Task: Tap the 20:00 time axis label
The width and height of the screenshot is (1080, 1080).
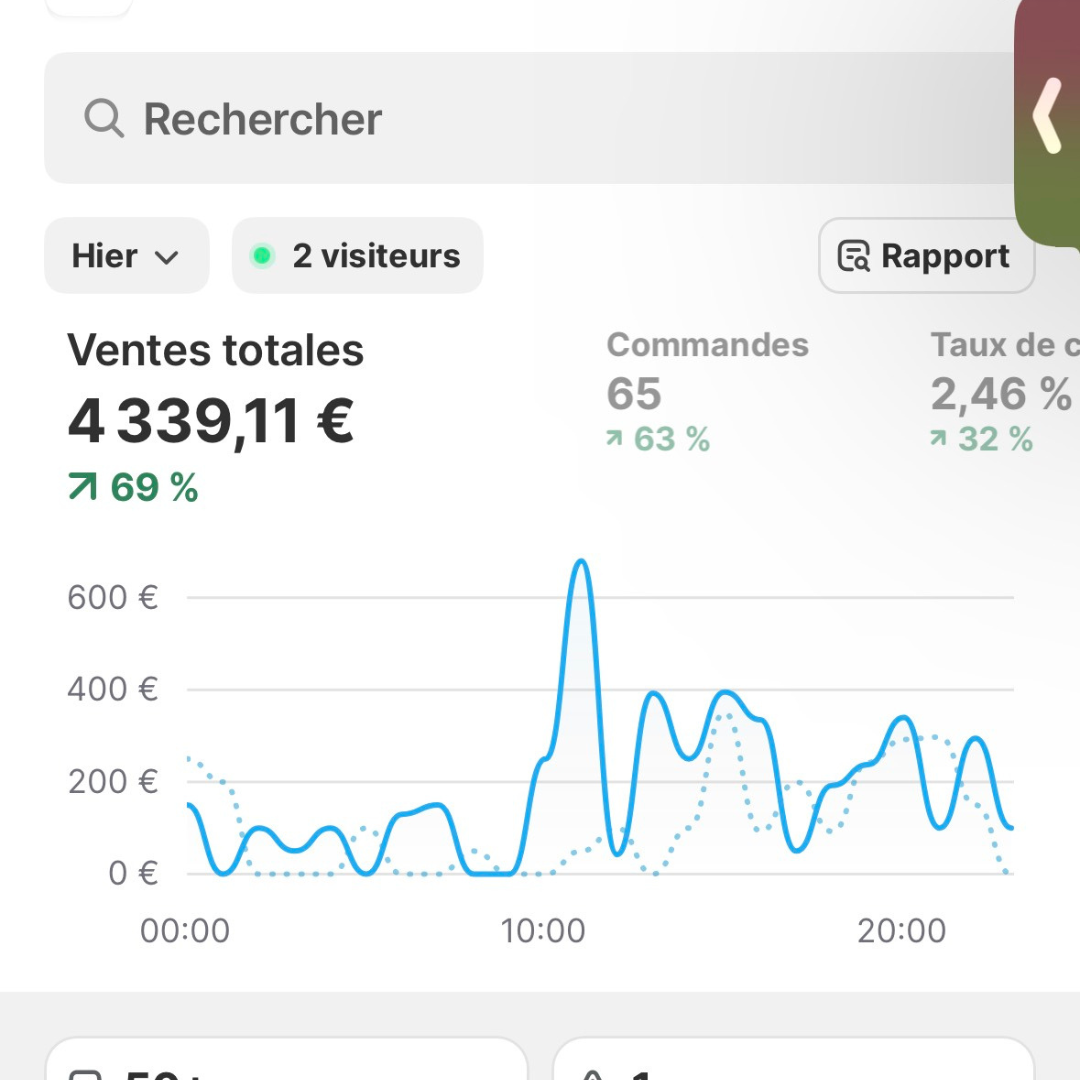Action: (x=901, y=931)
